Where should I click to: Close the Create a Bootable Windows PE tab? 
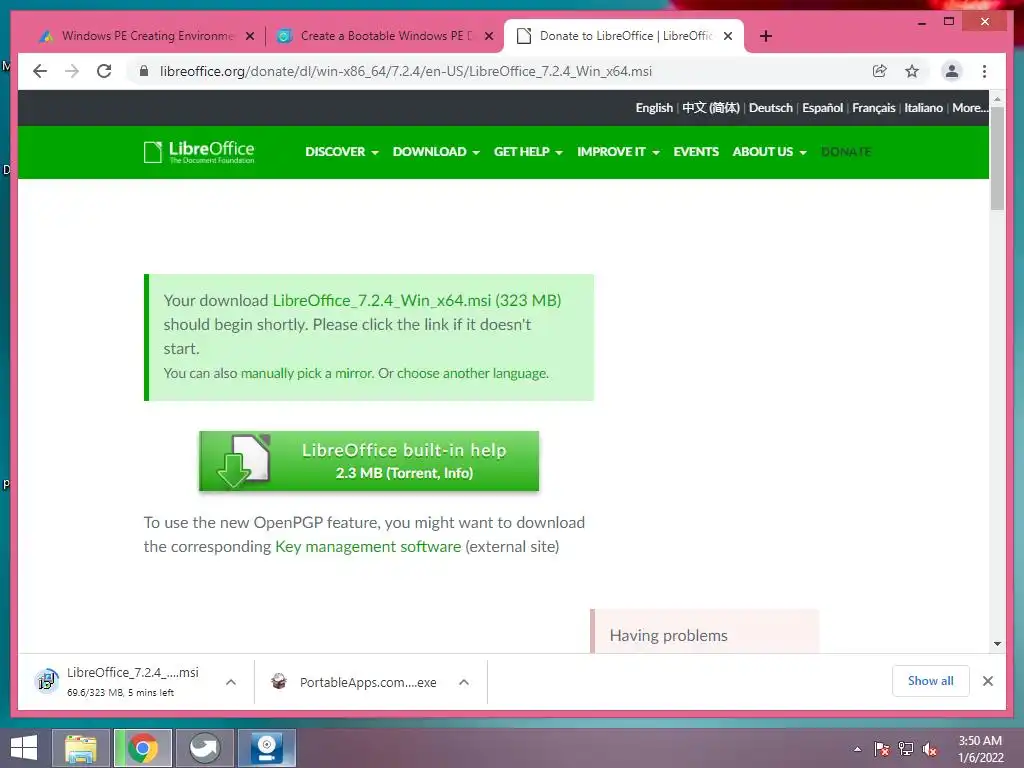tap(488, 36)
